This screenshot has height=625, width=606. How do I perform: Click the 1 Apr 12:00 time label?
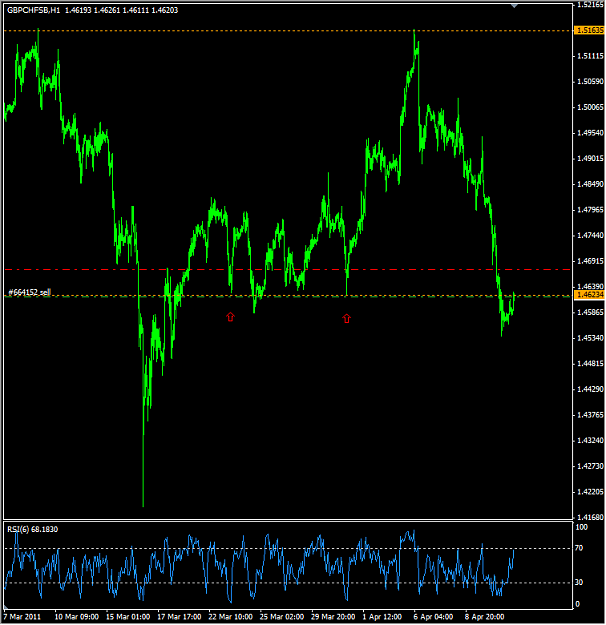[382, 617]
